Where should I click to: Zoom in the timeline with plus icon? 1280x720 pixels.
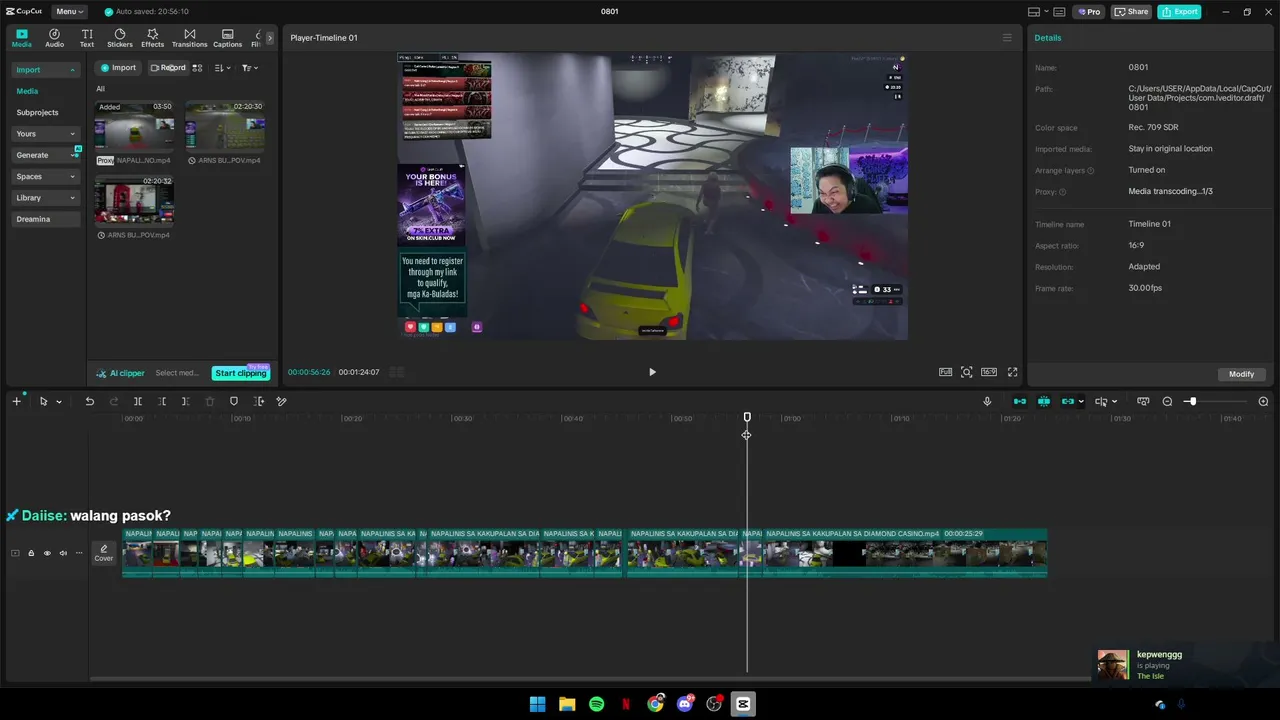pos(1263,401)
